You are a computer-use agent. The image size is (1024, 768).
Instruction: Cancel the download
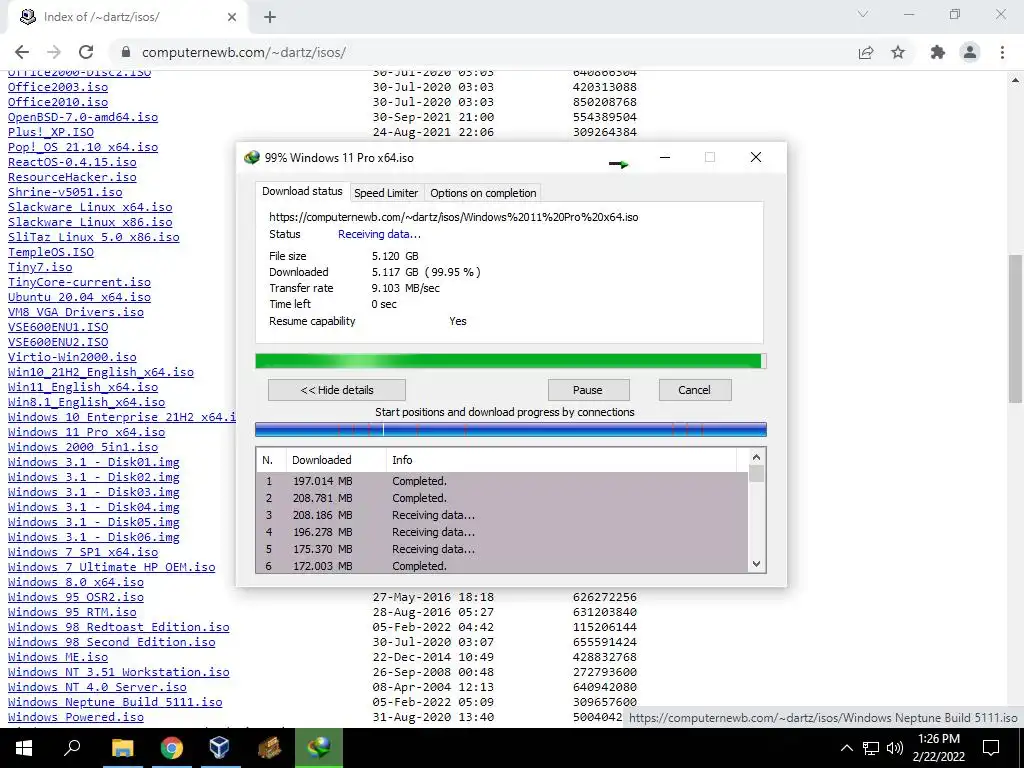[x=694, y=390]
